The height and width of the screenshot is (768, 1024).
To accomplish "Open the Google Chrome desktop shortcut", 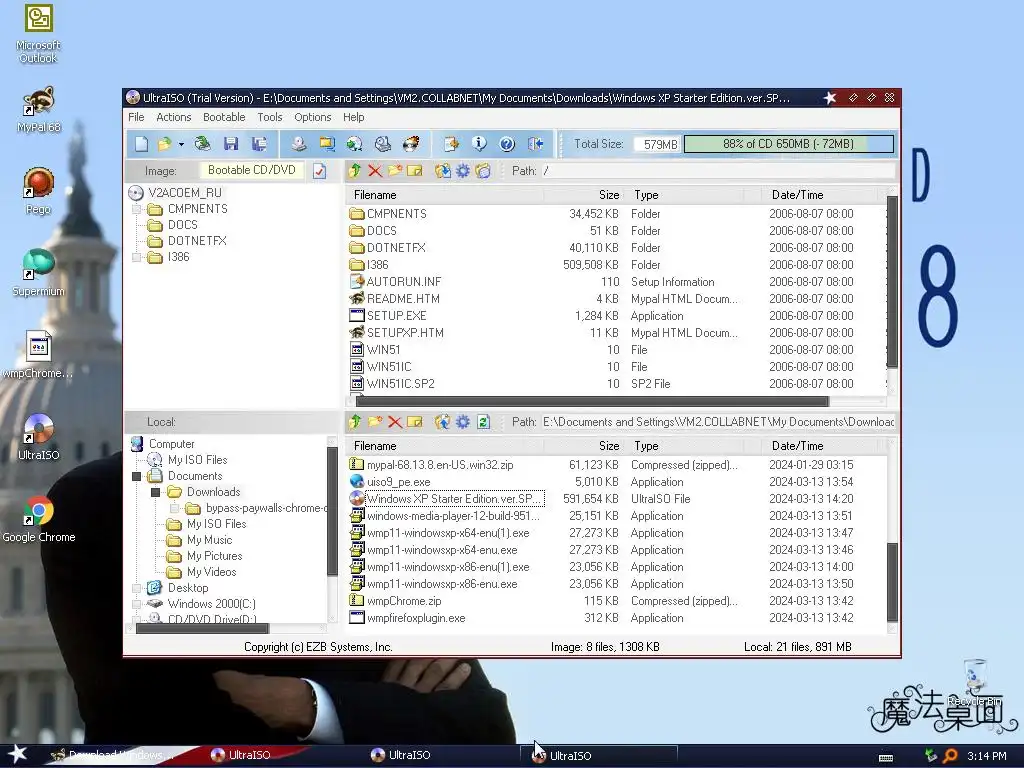I will (x=39, y=520).
